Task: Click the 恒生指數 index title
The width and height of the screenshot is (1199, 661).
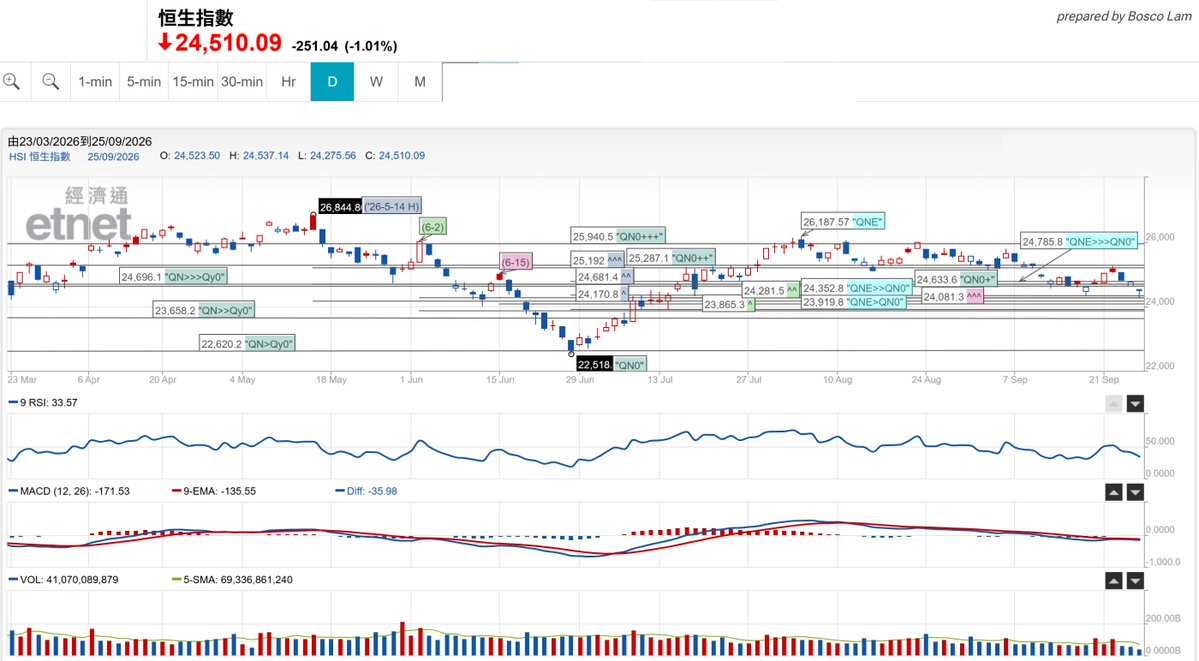Action: pos(196,18)
